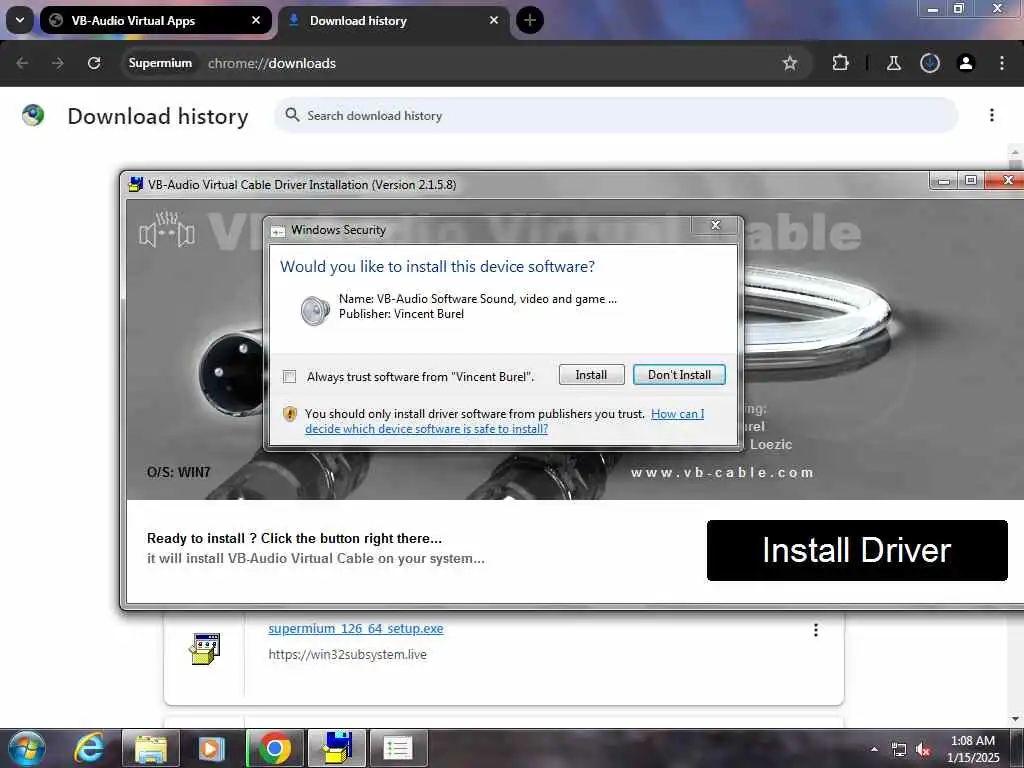Open supermium_126_64_setup.exe download link
The image size is (1024, 768).
click(x=355, y=628)
